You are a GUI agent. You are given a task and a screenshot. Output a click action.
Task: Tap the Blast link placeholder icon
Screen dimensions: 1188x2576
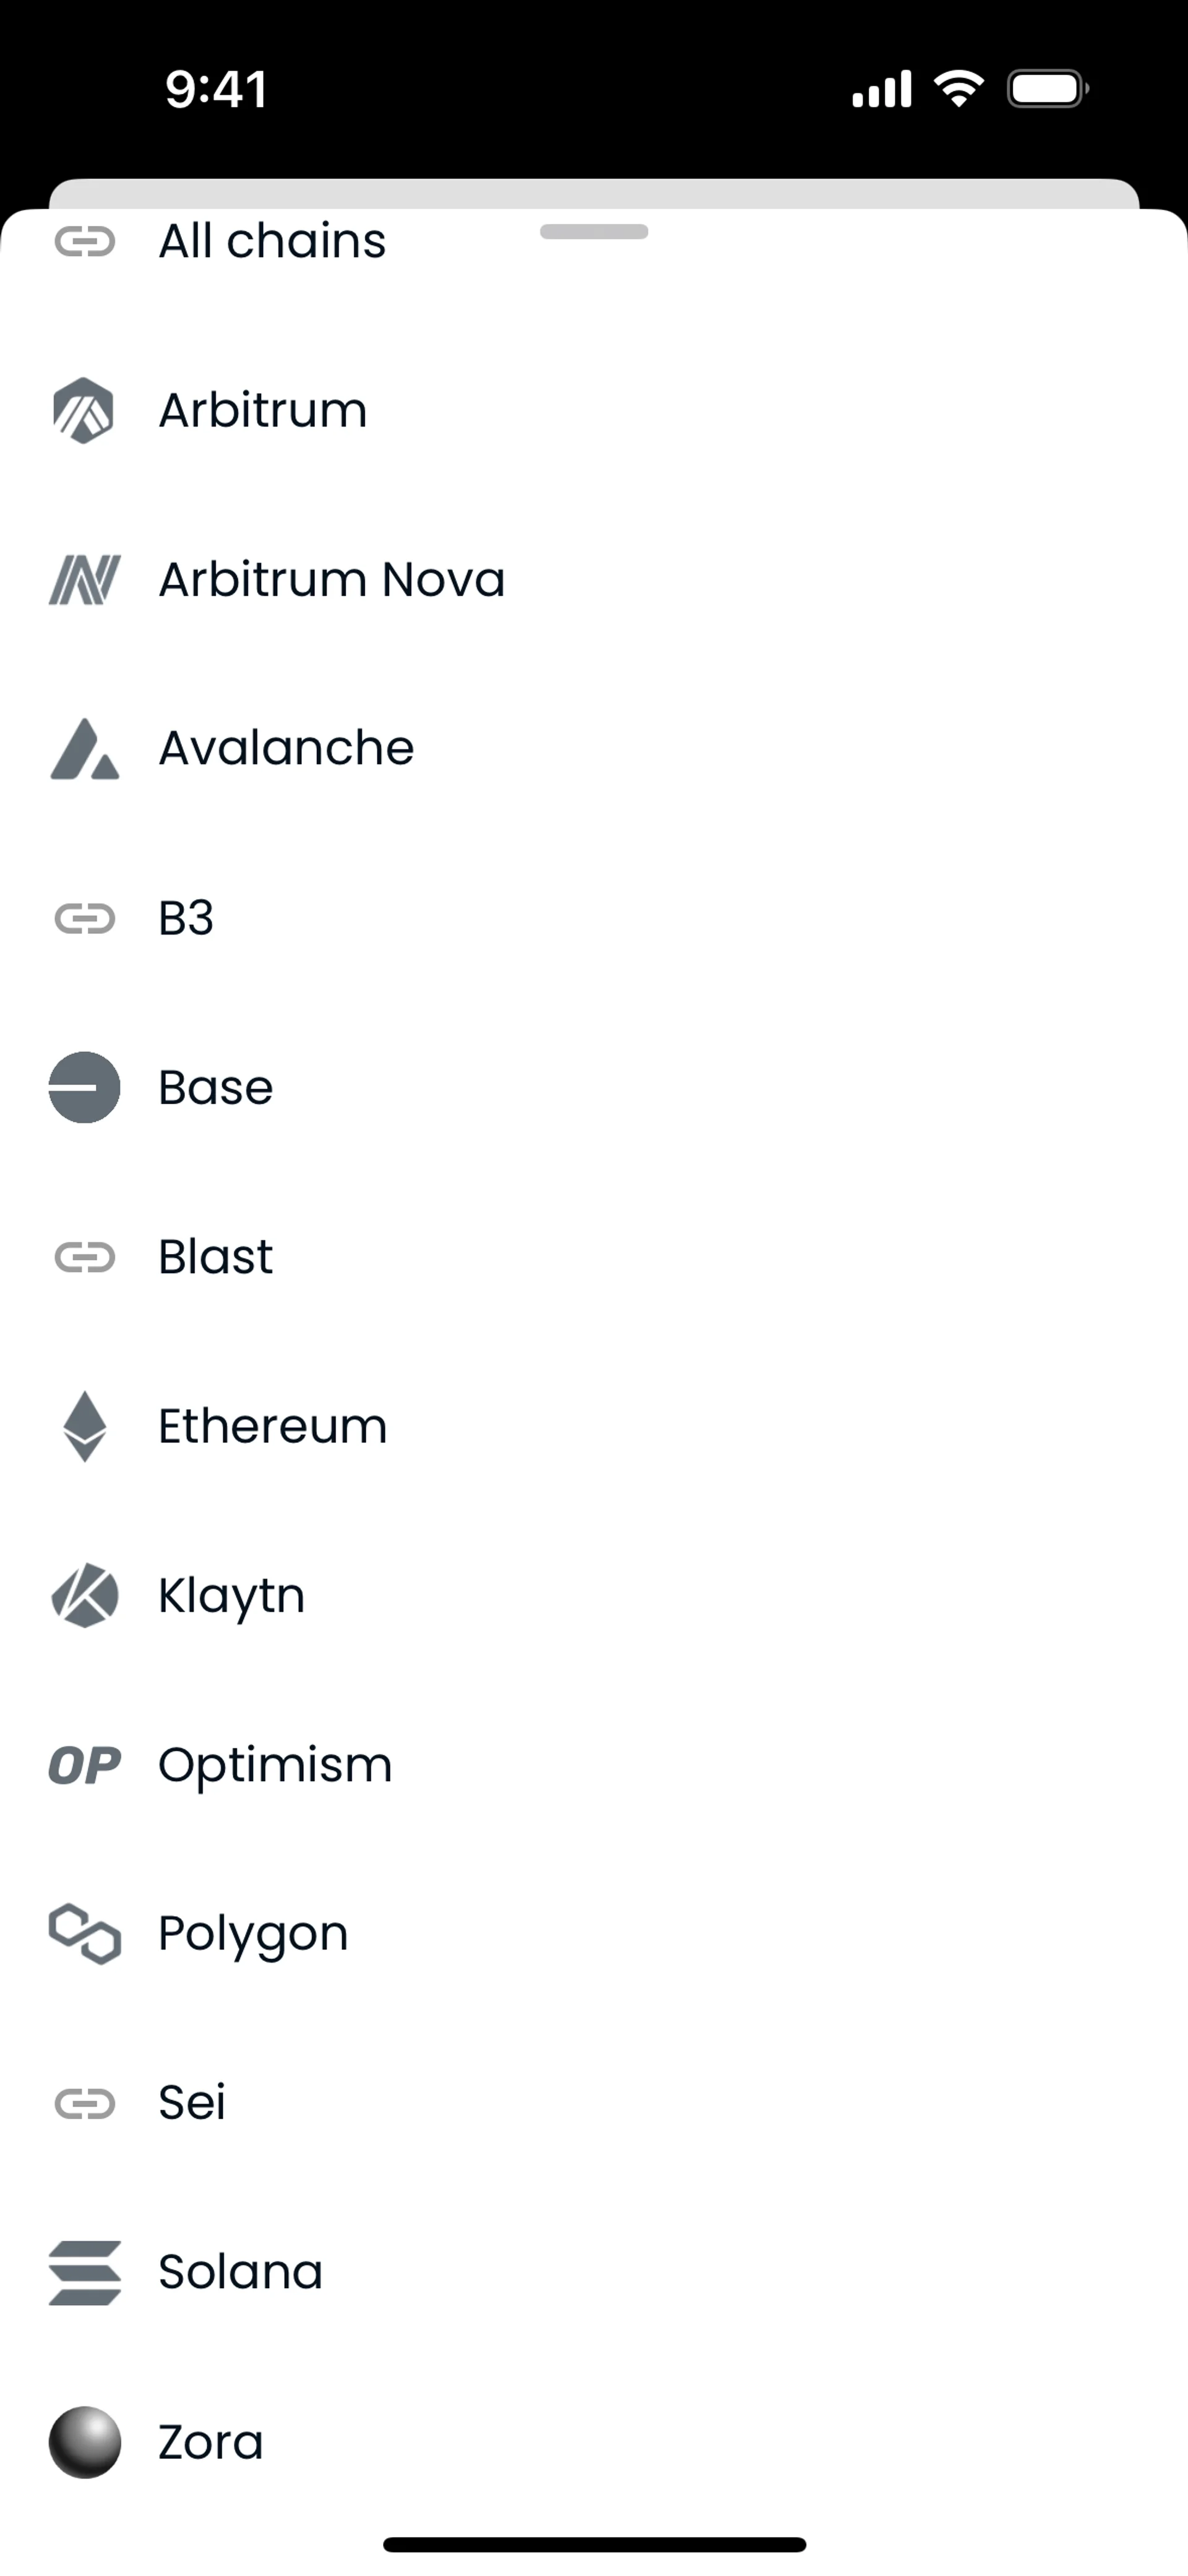[x=84, y=1257]
